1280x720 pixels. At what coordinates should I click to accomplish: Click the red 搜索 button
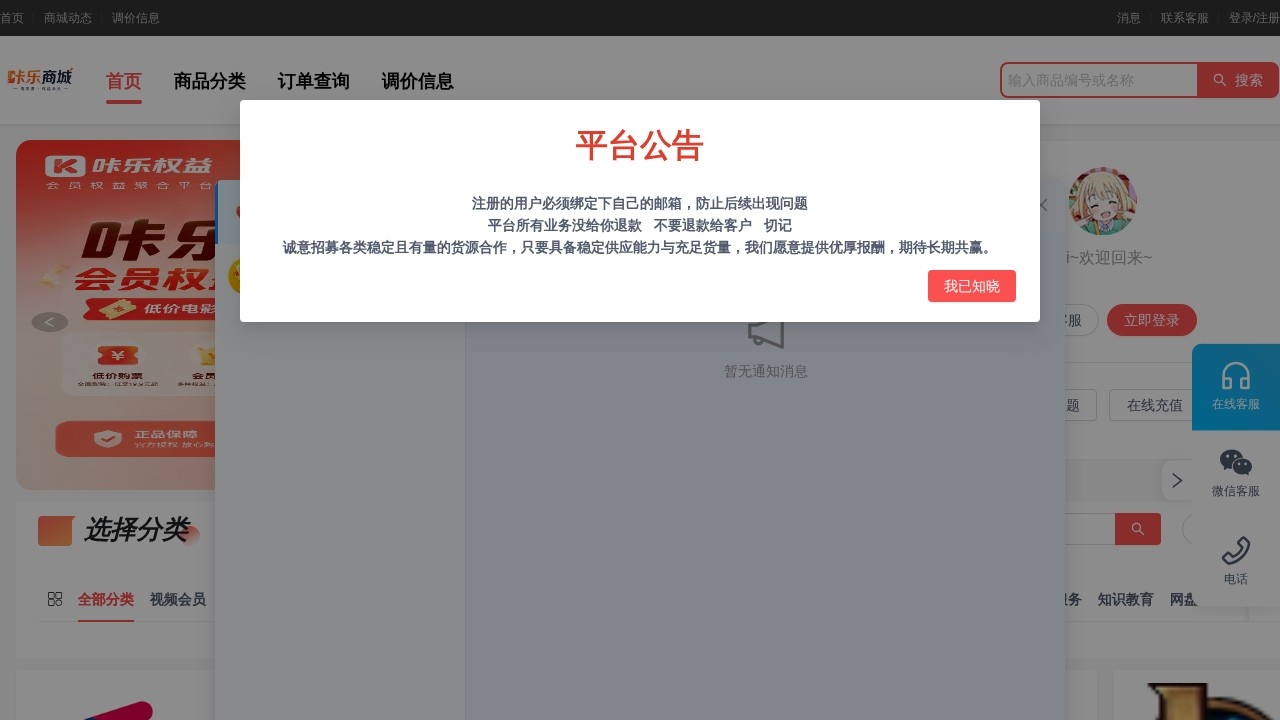pyautogui.click(x=1238, y=80)
